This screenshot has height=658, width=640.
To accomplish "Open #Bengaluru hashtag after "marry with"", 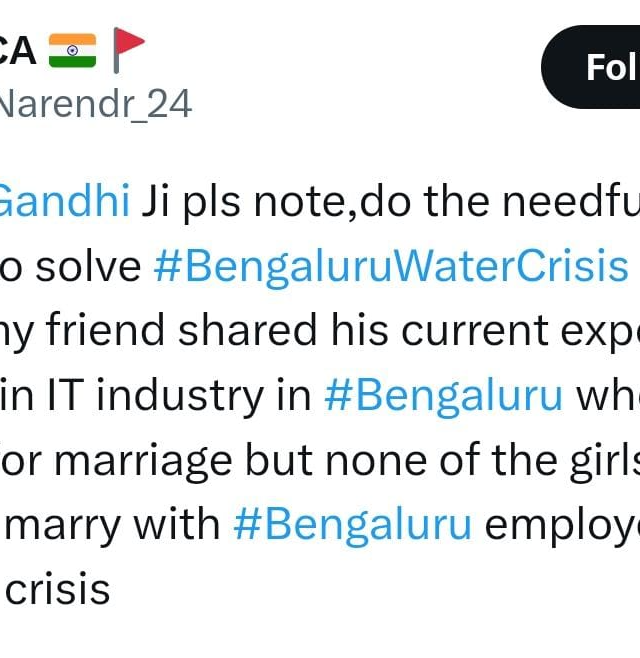I will [352, 524].
